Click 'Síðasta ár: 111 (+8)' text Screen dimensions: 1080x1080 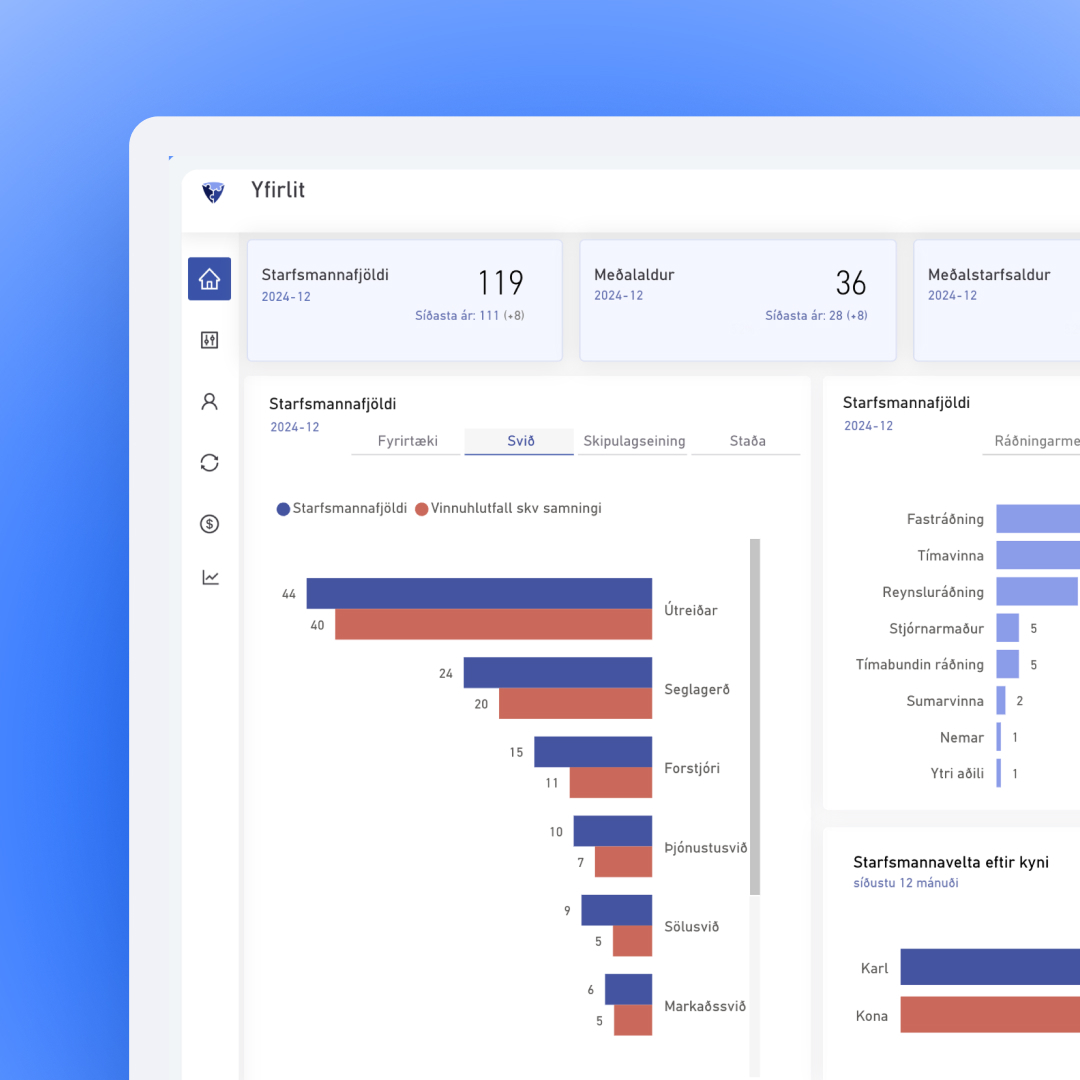pyautogui.click(x=469, y=315)
